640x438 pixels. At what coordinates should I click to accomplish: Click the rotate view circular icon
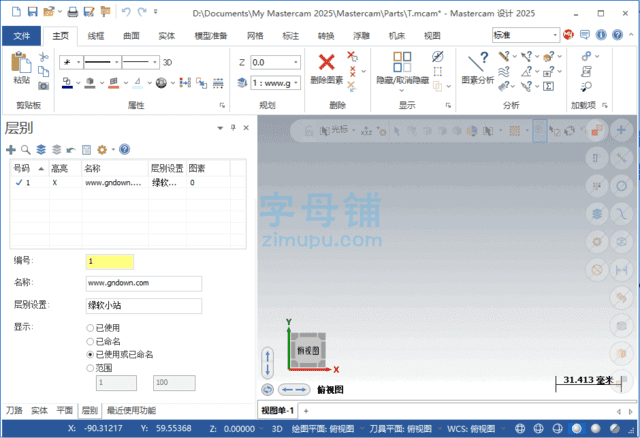point(267,390)
